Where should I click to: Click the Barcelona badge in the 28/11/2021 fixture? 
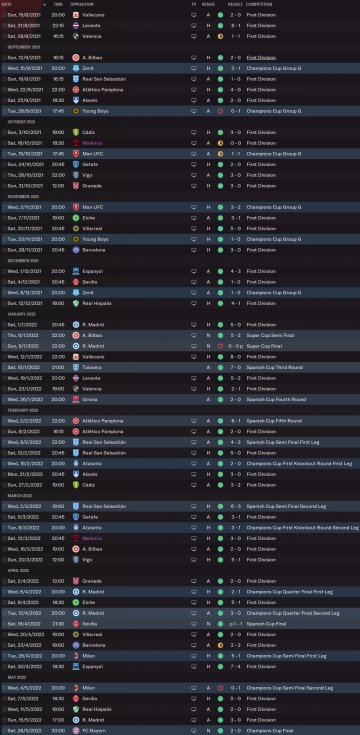[75, 250]
